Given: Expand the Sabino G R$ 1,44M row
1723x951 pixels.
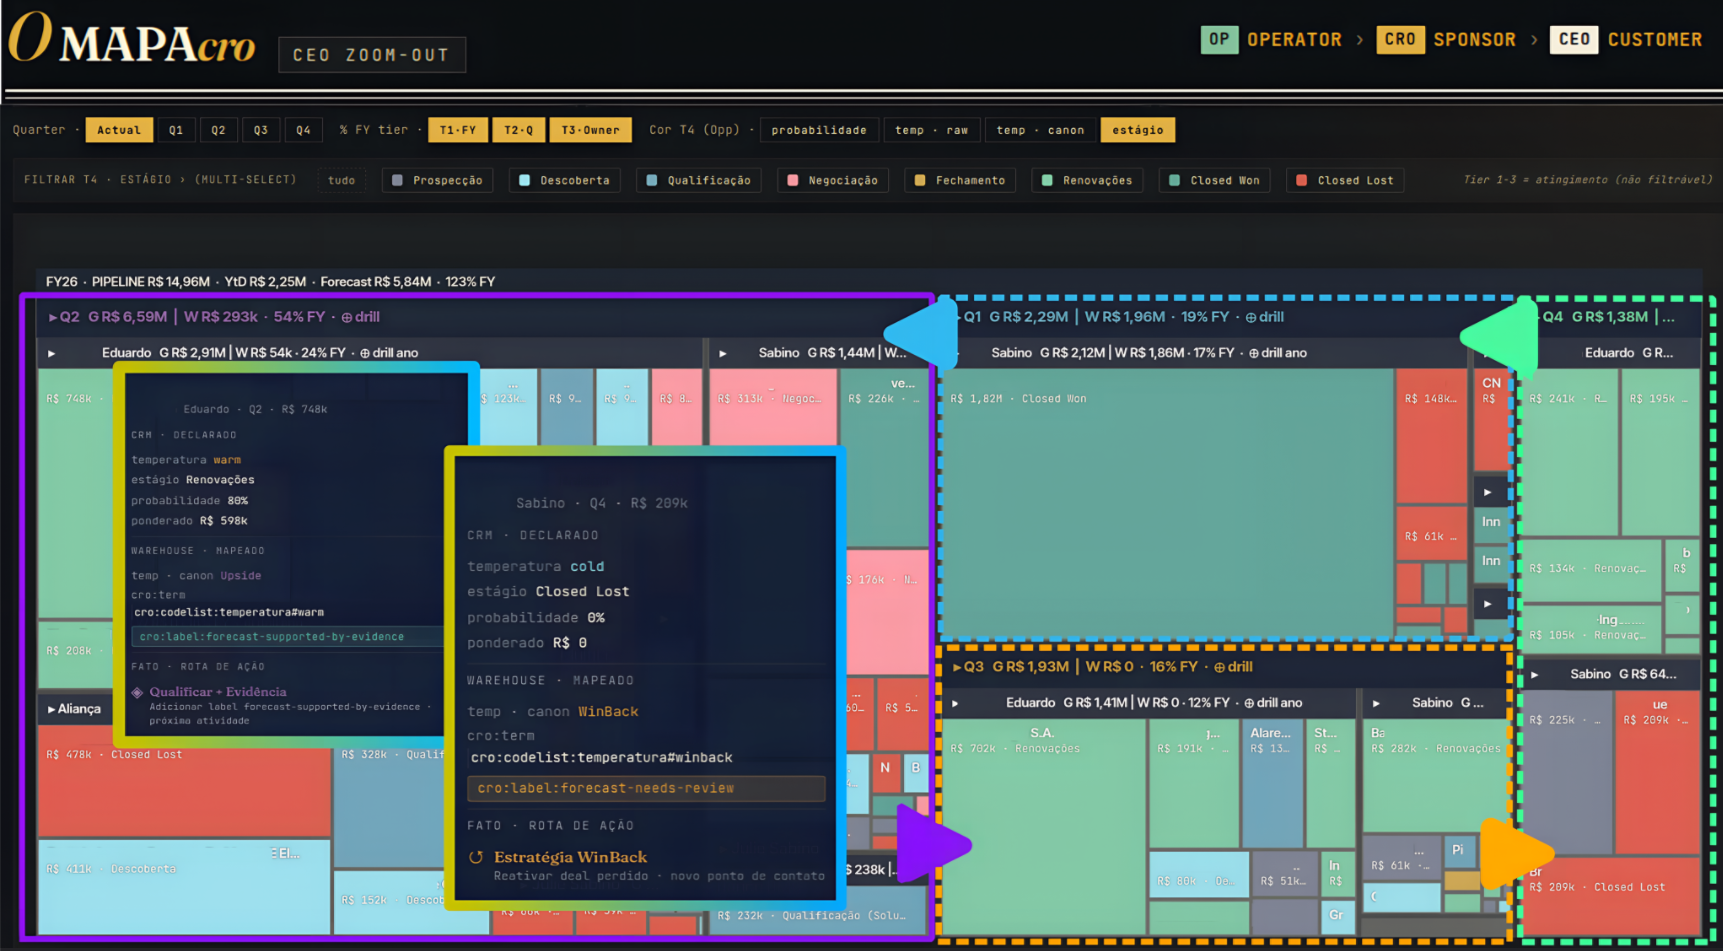Looking at the screenshot, I should click(723, 353).
